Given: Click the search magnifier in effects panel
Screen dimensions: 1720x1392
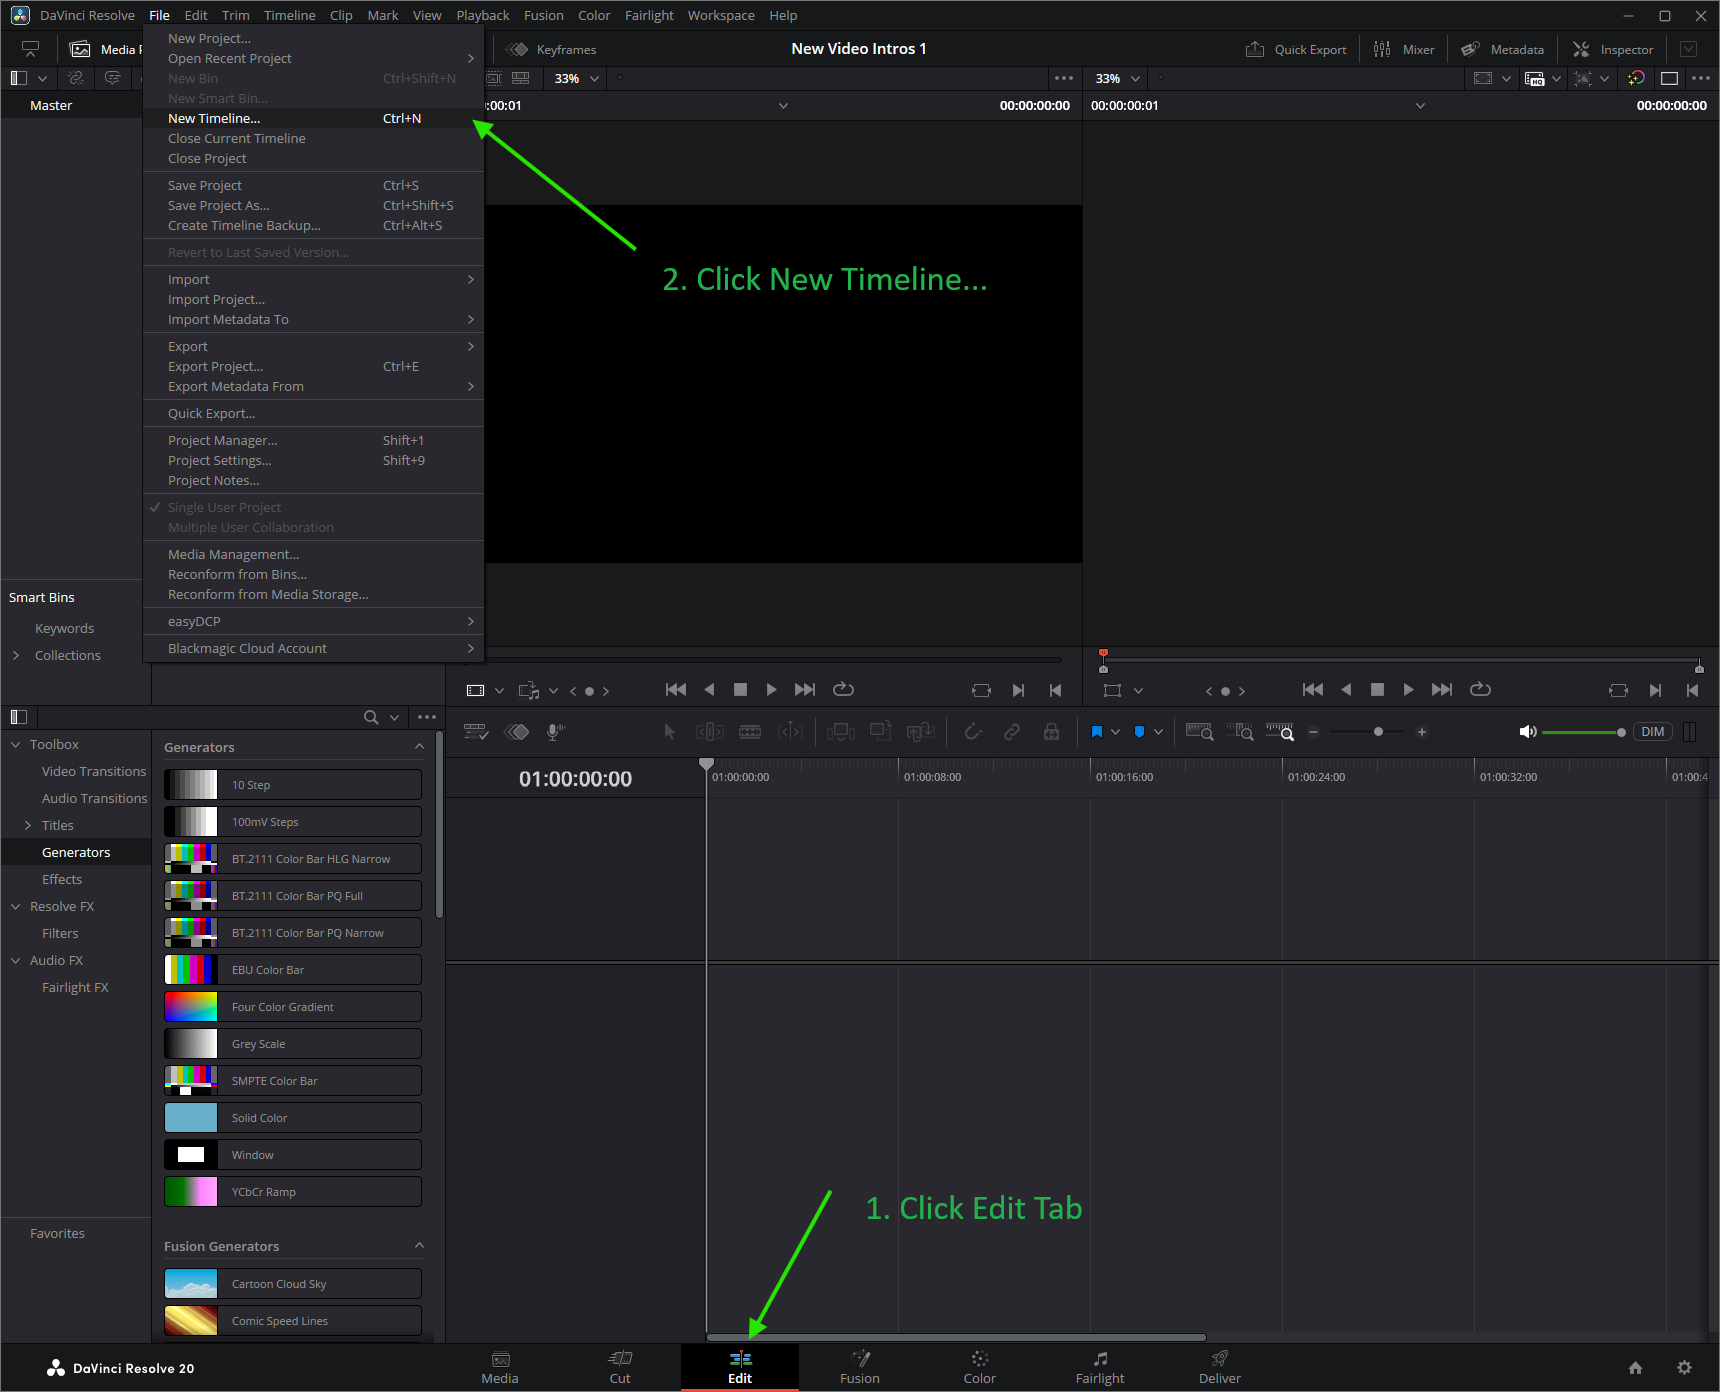Looking at the screenshot, I should 371,717.
